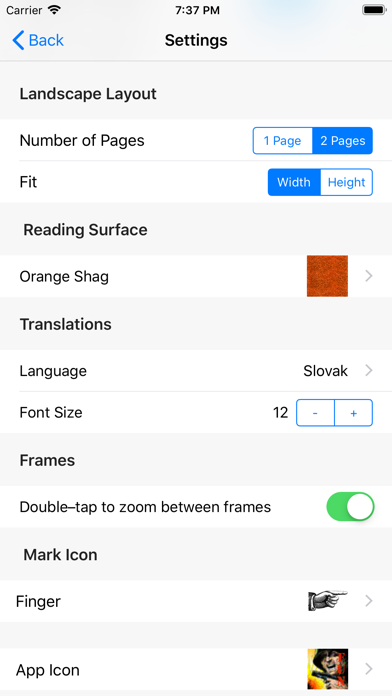Tap the Wi-Fi signal icon
392x696 pixels.
coord(54,10)
